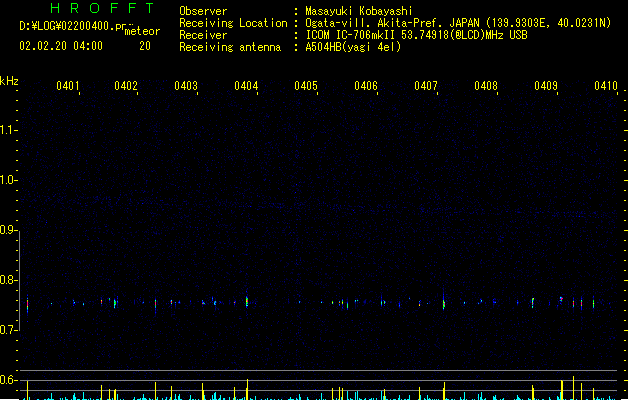The height and width of the screenshot is (400, 629).
Task: Click time marker 0409
Action: point(546,86)
